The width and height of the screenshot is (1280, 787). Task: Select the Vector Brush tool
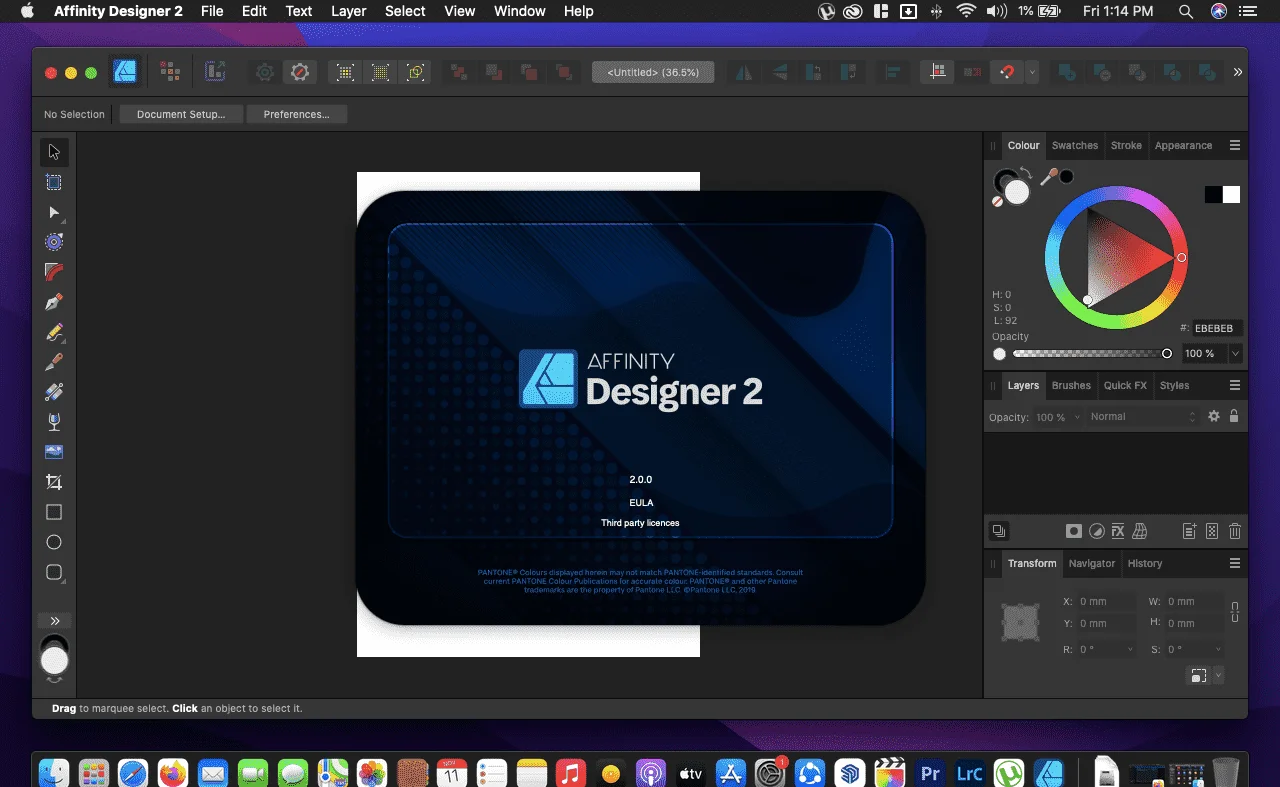click(x=54, y=361)
